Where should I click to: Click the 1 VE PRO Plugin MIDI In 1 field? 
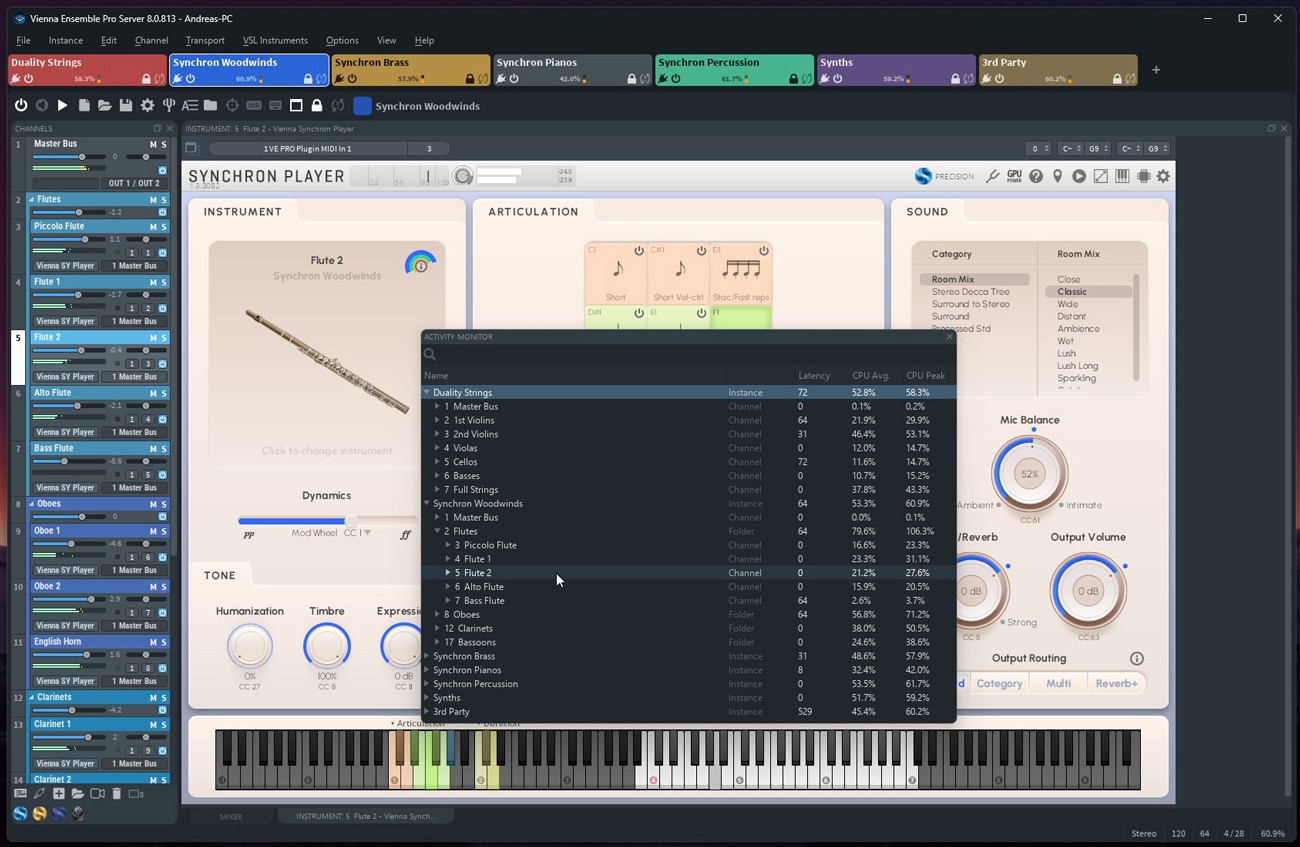[x=307, y=149]
